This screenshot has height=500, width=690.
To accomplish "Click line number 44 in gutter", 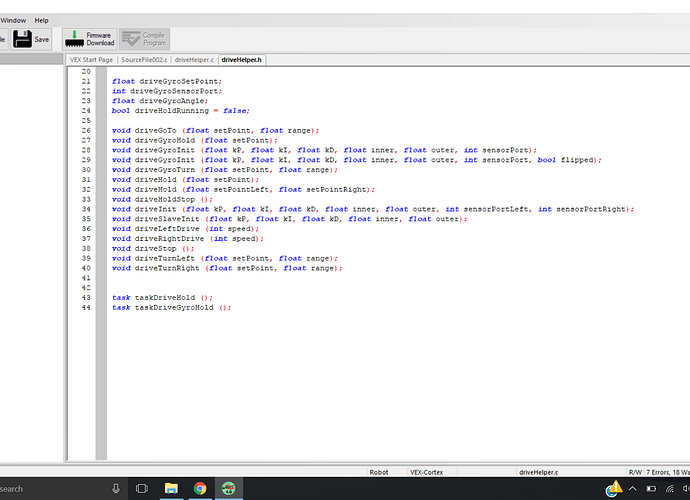I will click(86, 308).
